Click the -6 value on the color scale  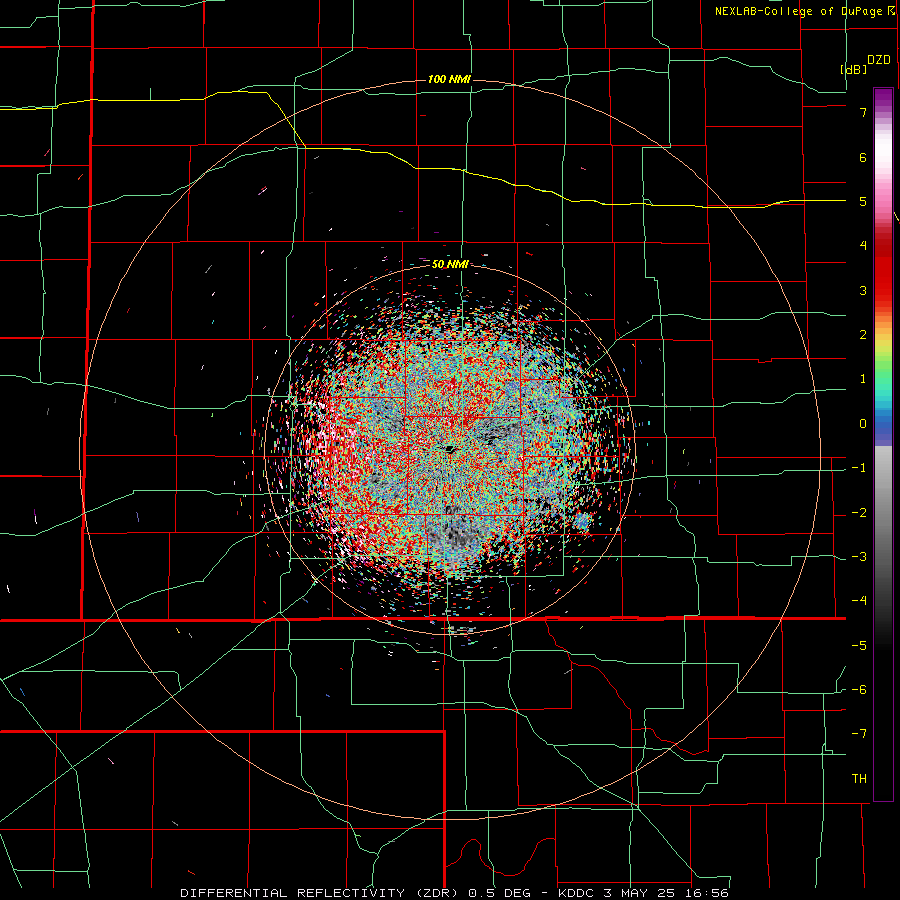859,690
